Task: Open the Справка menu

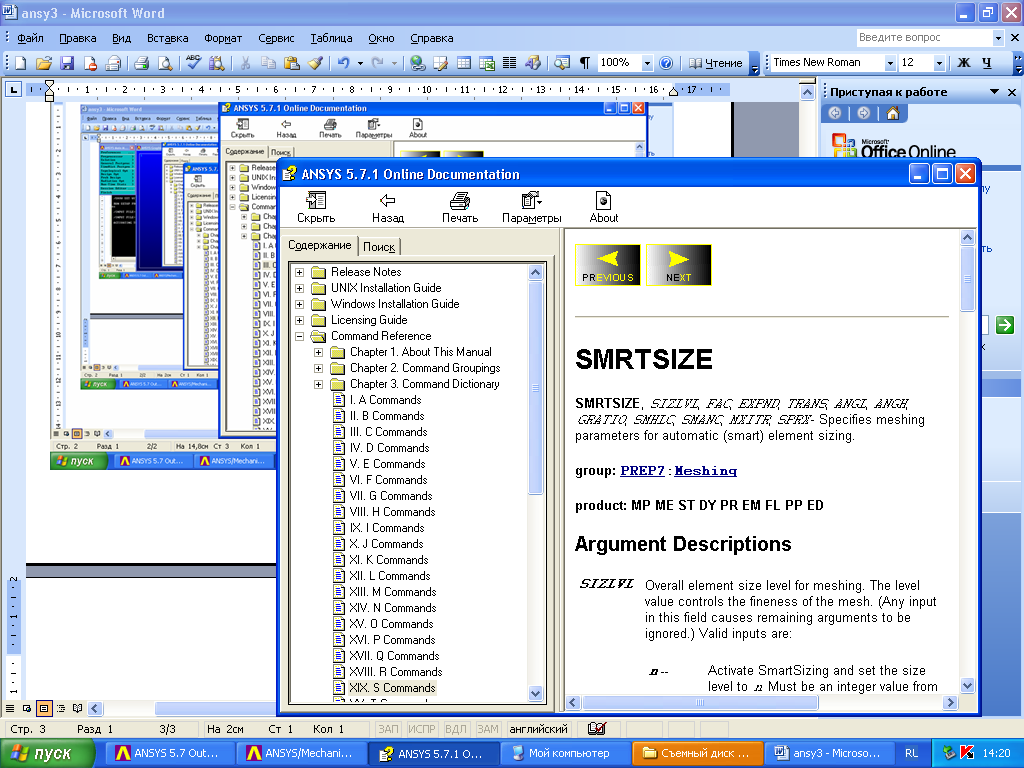Action: tap(432, 38)
